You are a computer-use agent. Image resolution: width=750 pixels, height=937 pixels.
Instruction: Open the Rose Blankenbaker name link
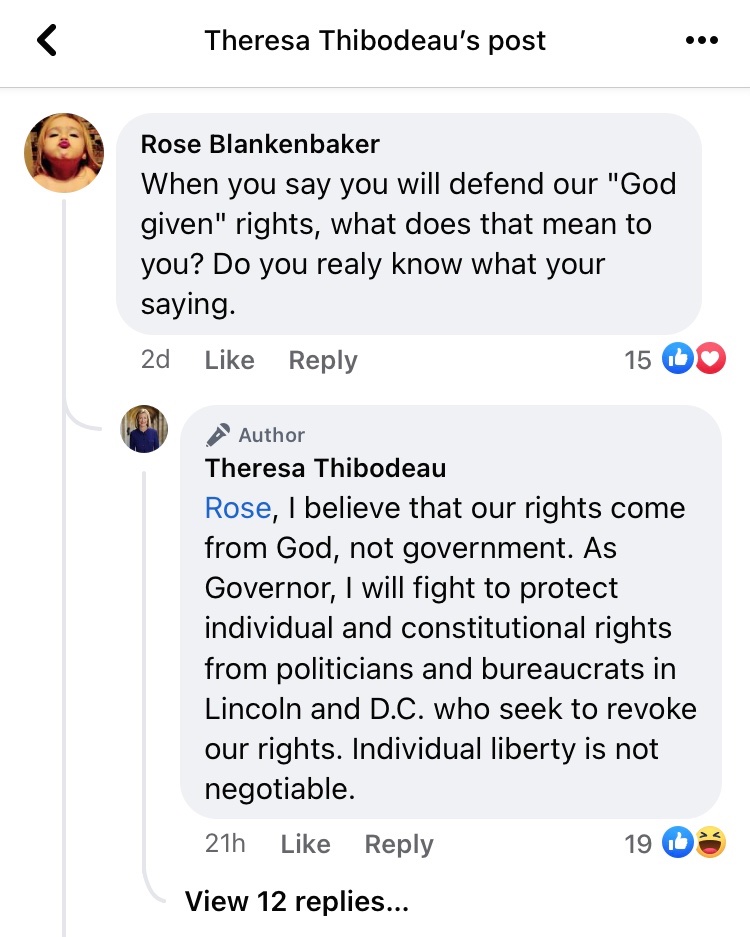tap(260, 144)
